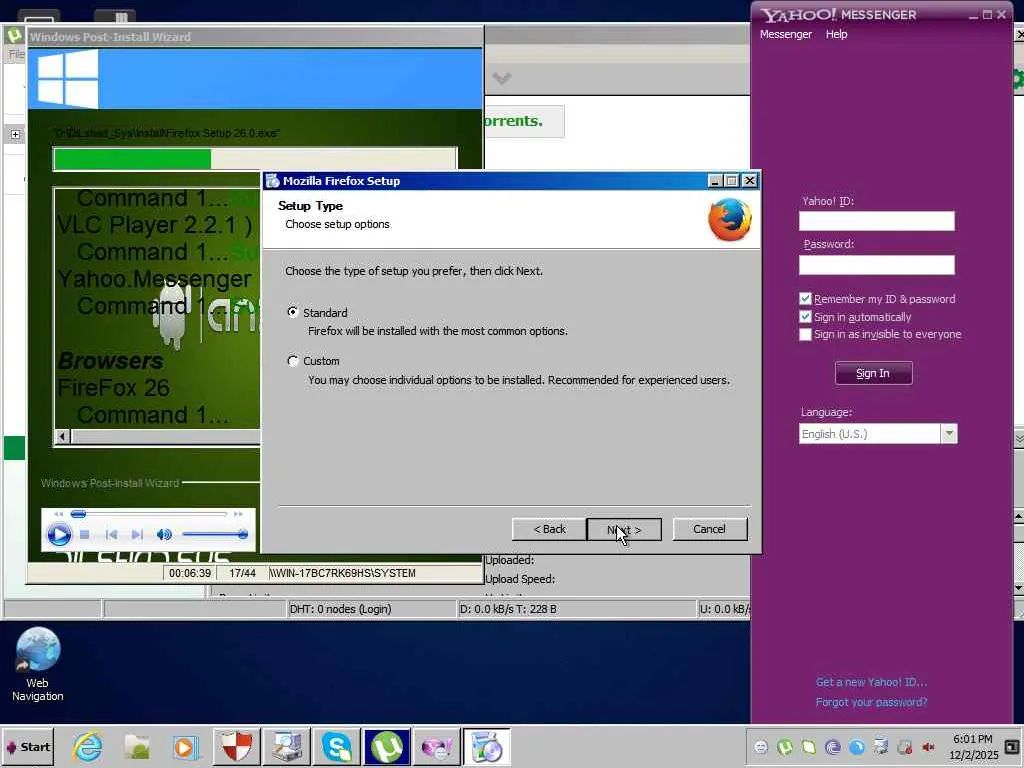Viewport: 1024px width, 768px height.
Task: Switch to uTorrent on the taskbar
Action: [387, 747]
